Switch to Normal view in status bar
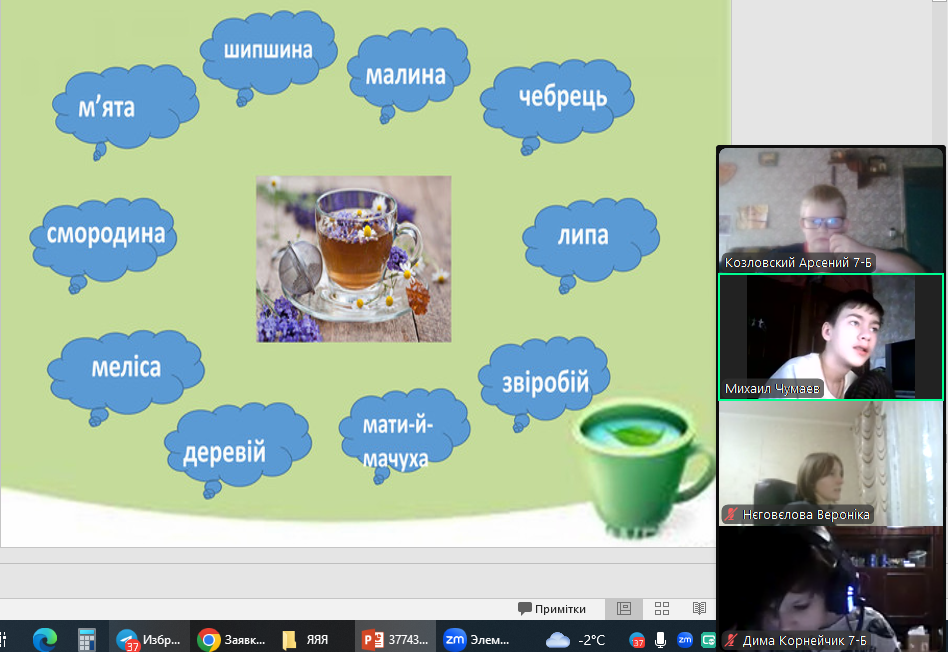 click(624, 608)
